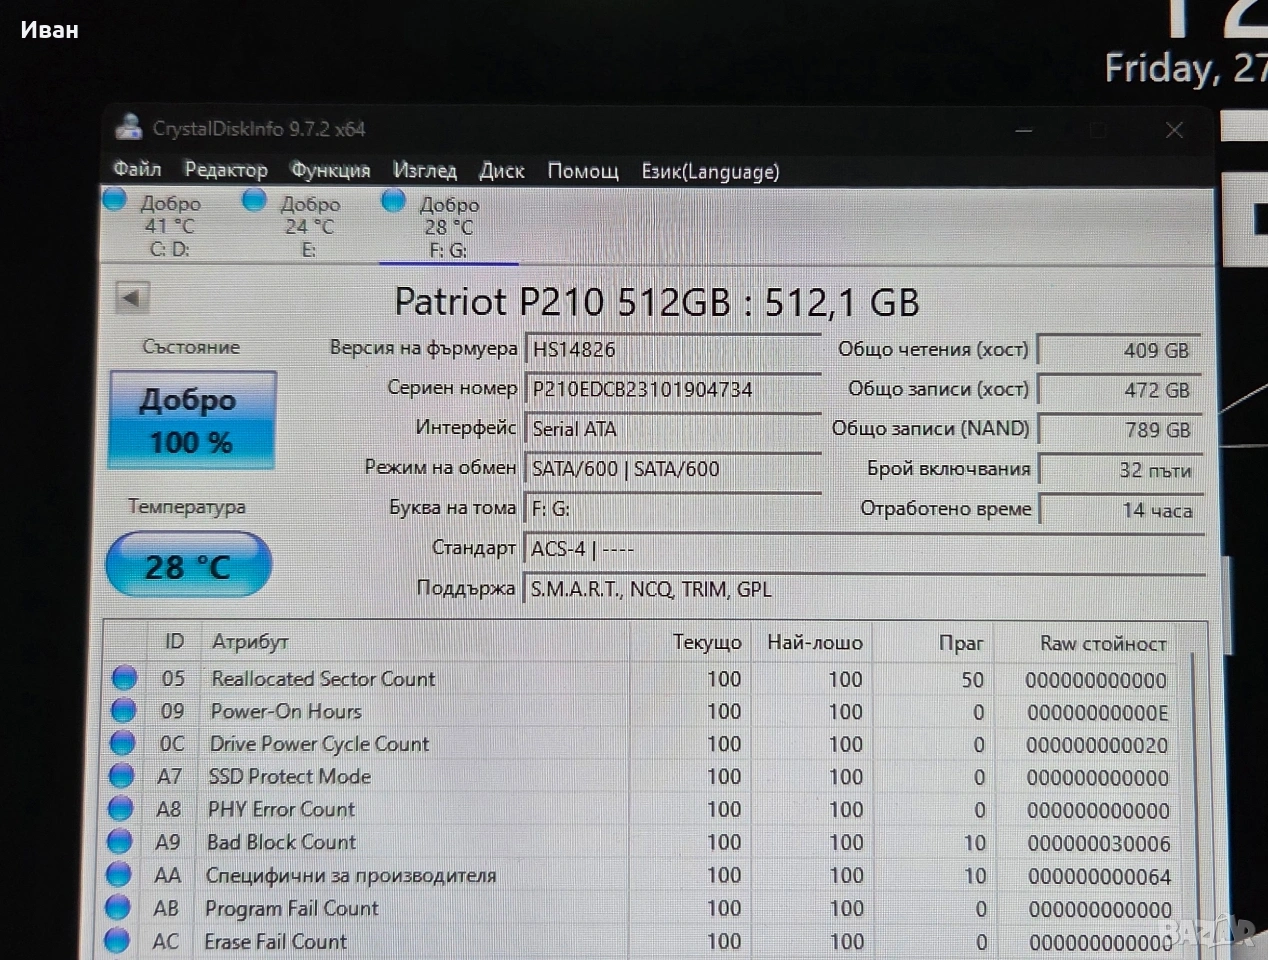The image size is (1268, 960).
Task: Select the E: disk at 24 °C
Action: [x=309, y=227]
